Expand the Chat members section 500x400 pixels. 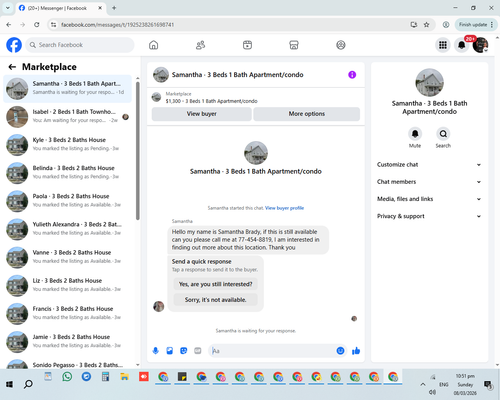tap(429, 182)
